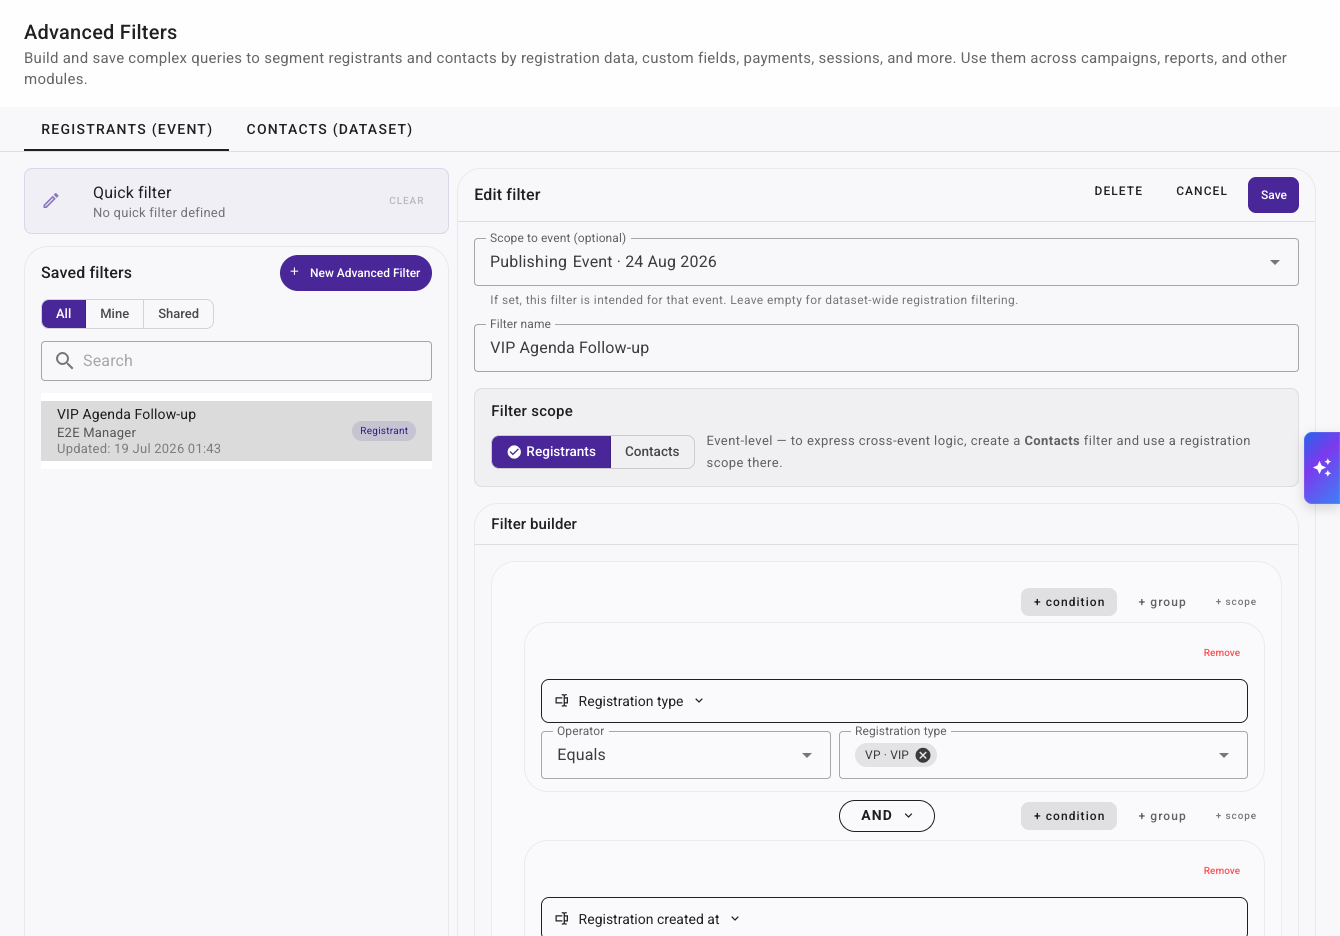This screenshot has height=936, width=1340.
Task: Open the Registration type value dropdown arrow
Action: [x=1224, y=755]
